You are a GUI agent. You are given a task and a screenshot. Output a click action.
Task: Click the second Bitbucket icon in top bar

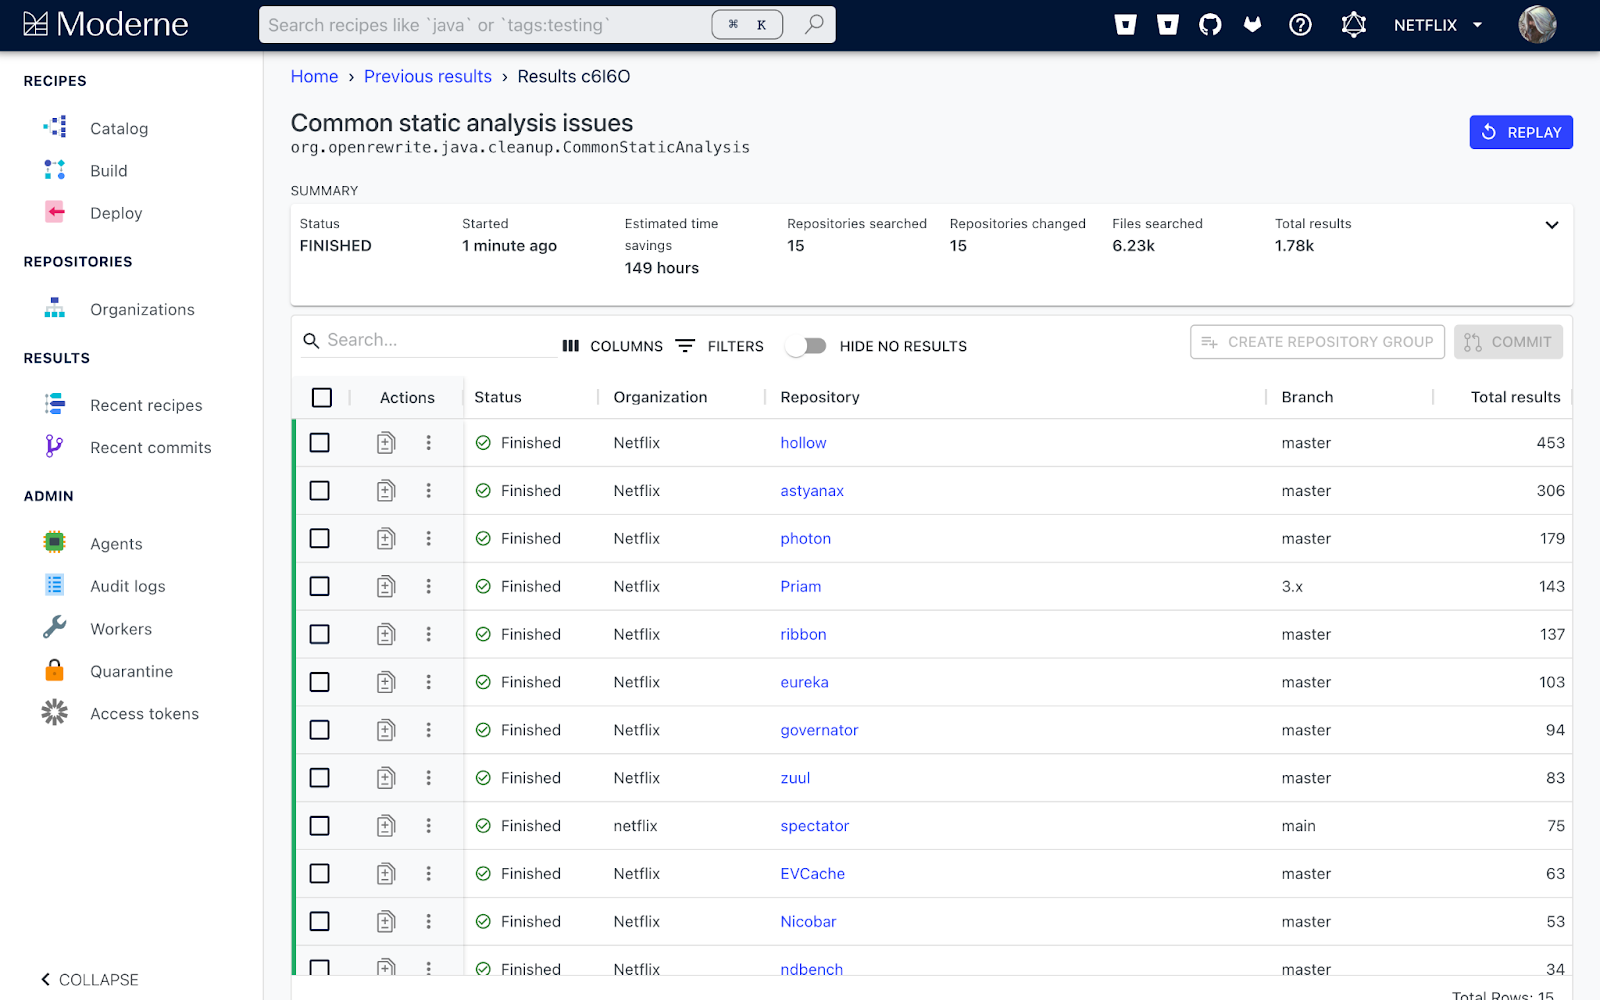coord(1167,25)
